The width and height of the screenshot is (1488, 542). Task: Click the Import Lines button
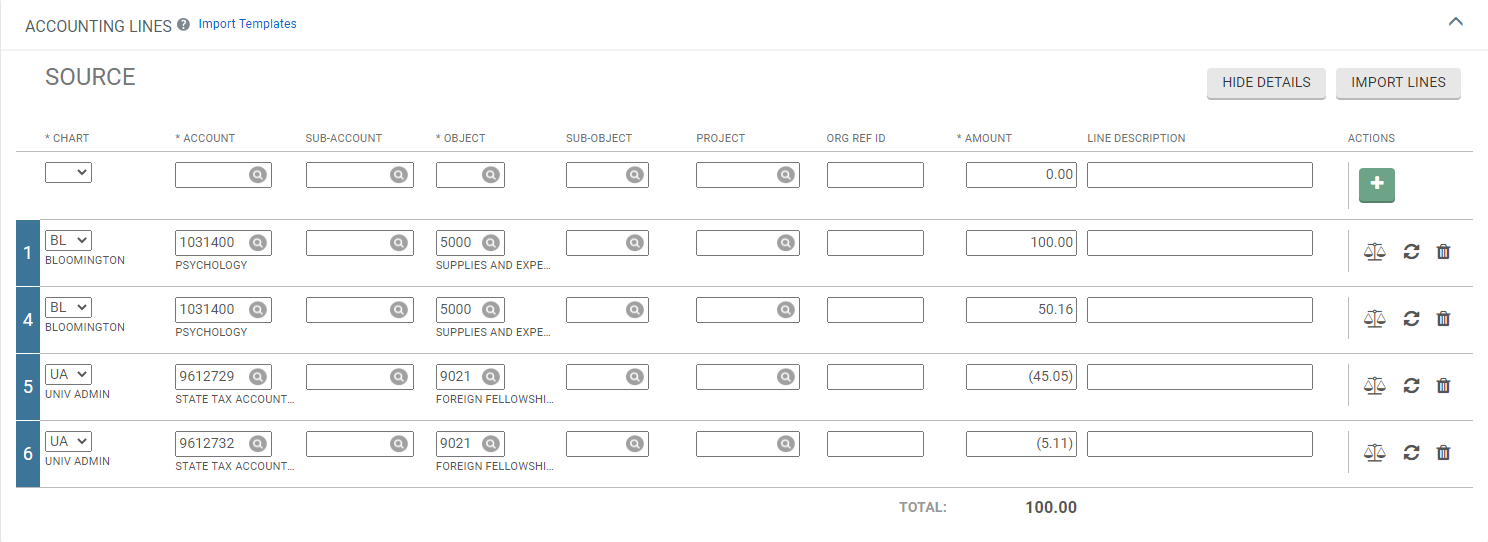click(1398, 83)
